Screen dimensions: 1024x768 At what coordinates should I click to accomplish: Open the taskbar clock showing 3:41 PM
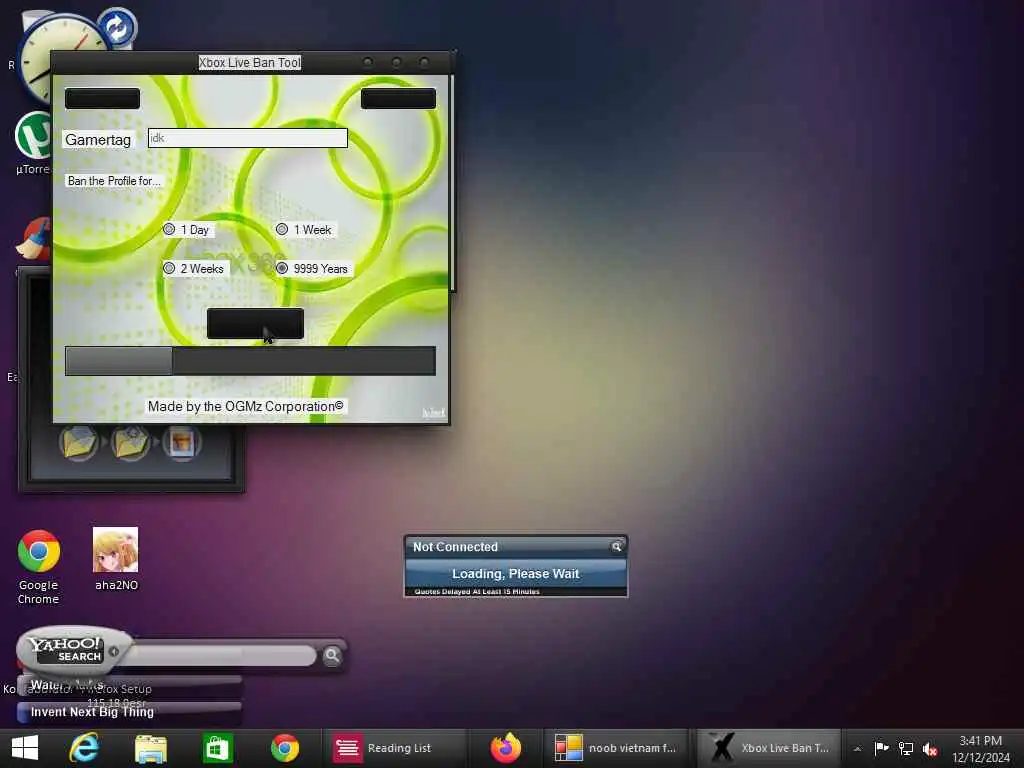980,749
